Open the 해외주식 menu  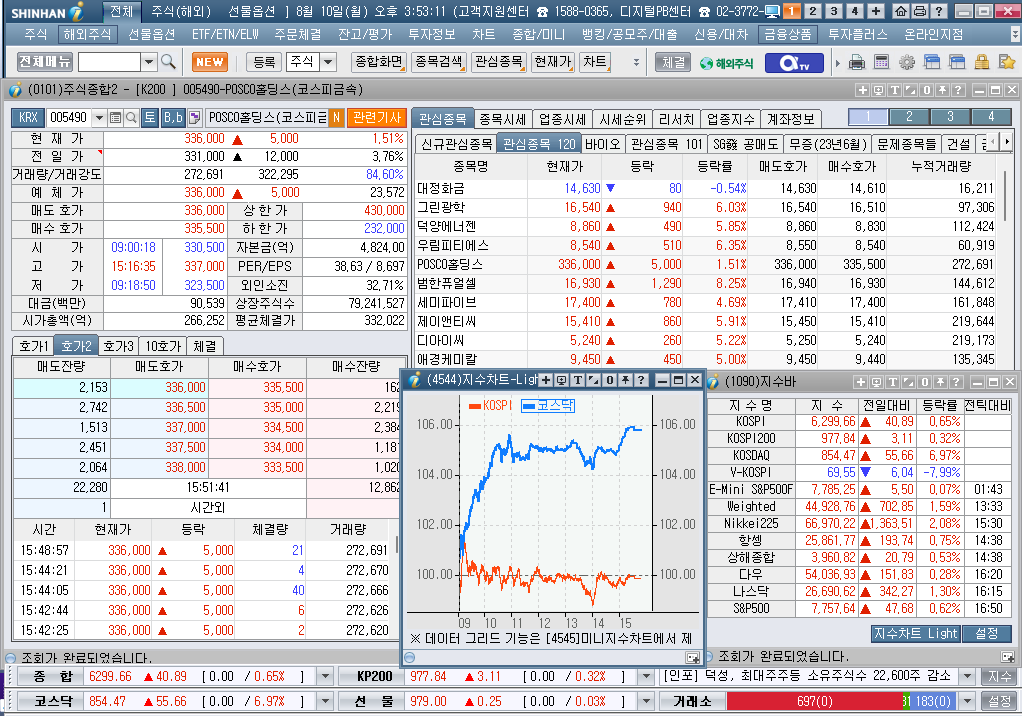coord(87,35)
